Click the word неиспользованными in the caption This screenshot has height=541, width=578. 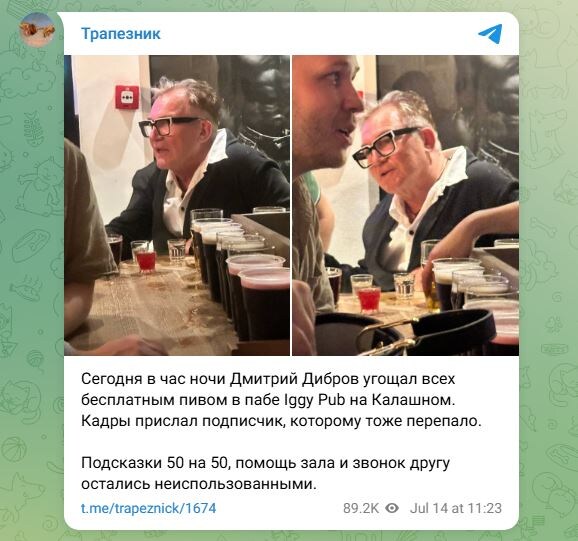pyautogui.click(x=235, y=484)
